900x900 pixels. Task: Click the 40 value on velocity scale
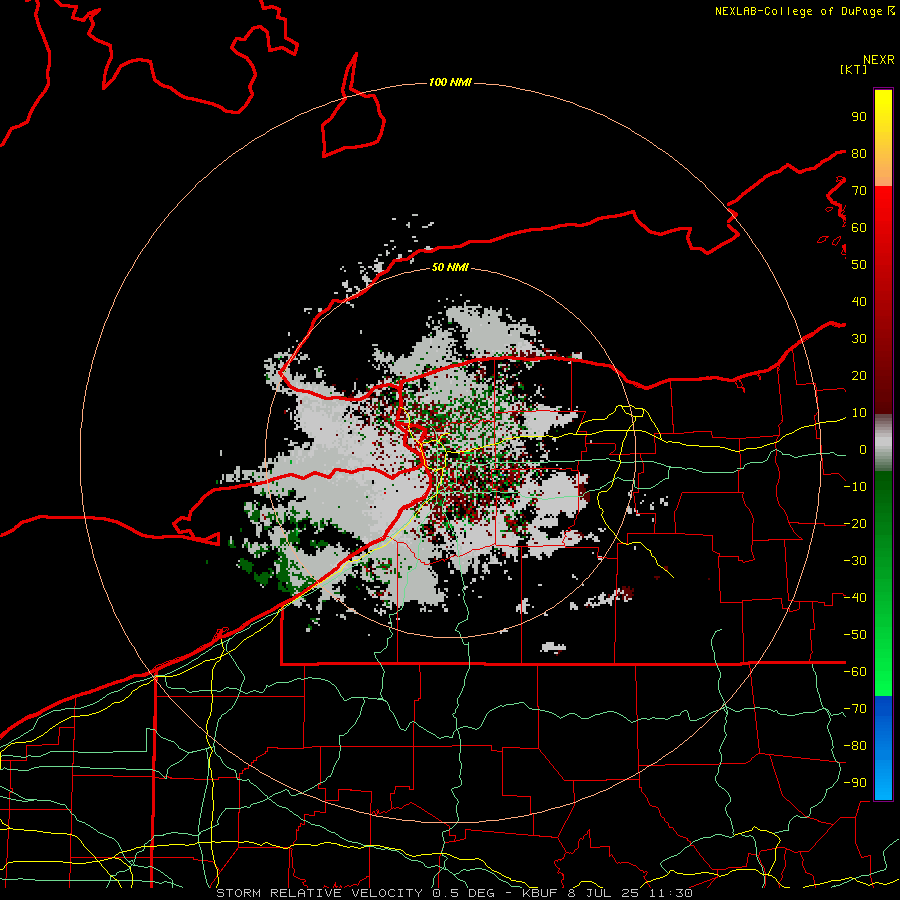859,302
